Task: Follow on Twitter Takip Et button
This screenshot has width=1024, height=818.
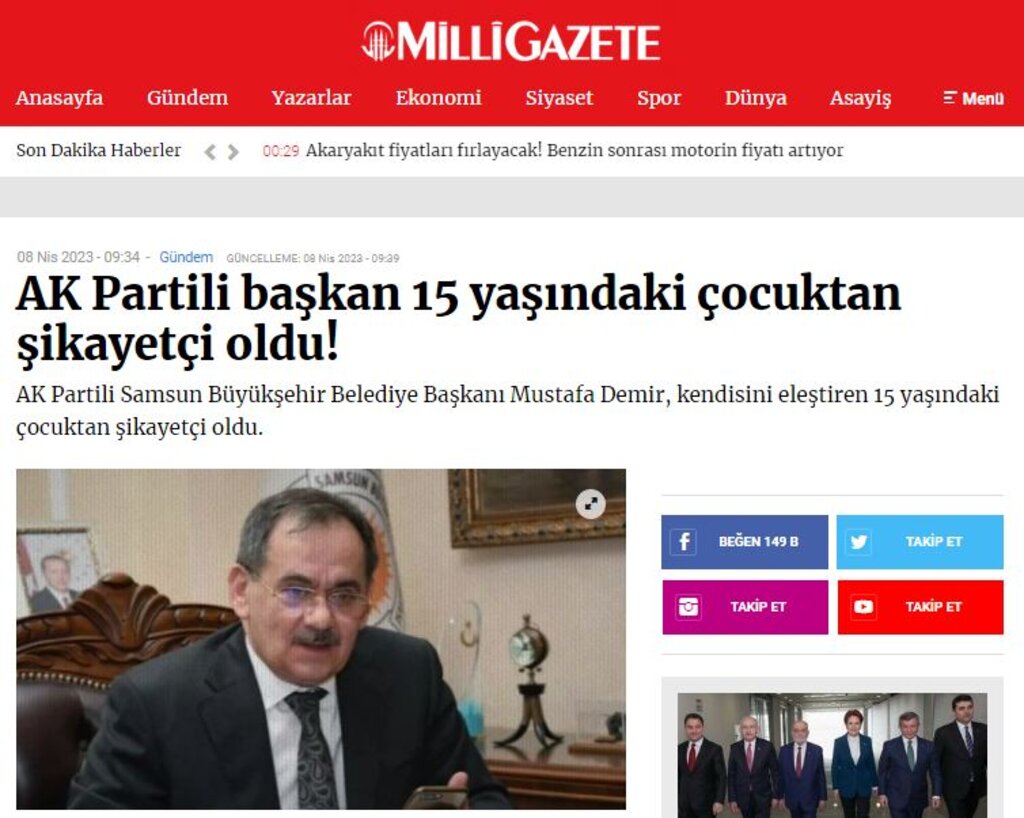Action: click(920, 541)
